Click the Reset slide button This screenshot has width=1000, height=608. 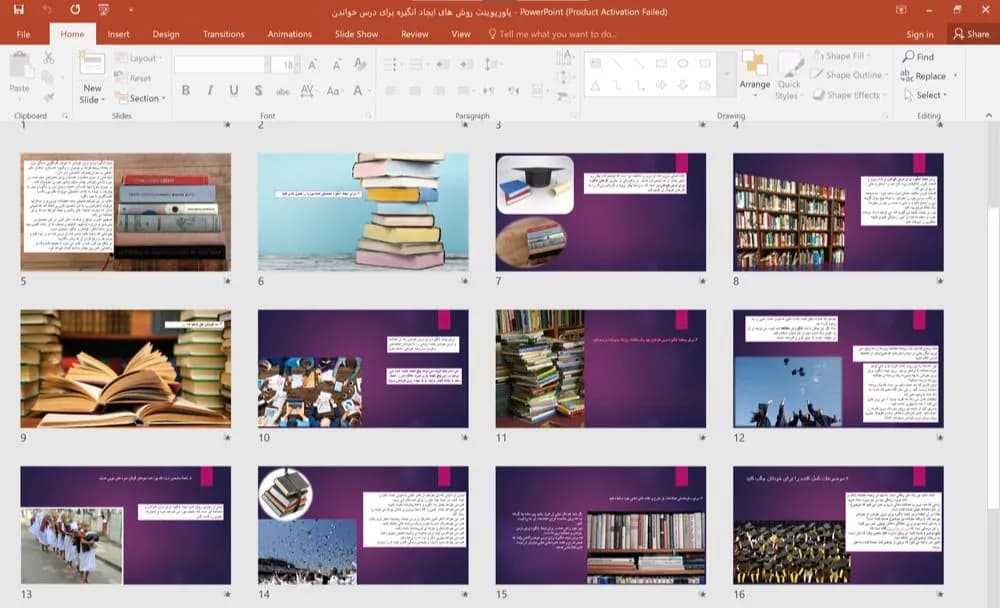click(133, 78)
